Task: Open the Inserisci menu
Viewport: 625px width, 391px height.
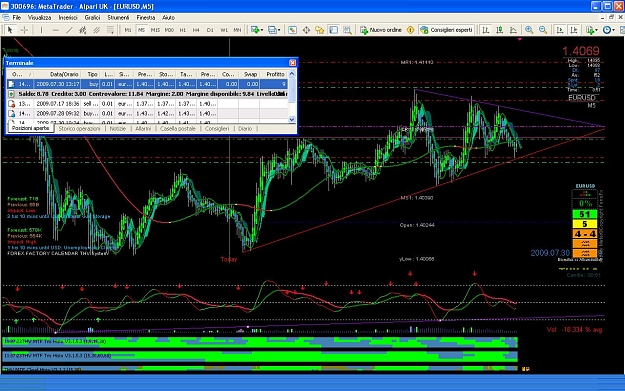Action: click(x=68, y=18)
